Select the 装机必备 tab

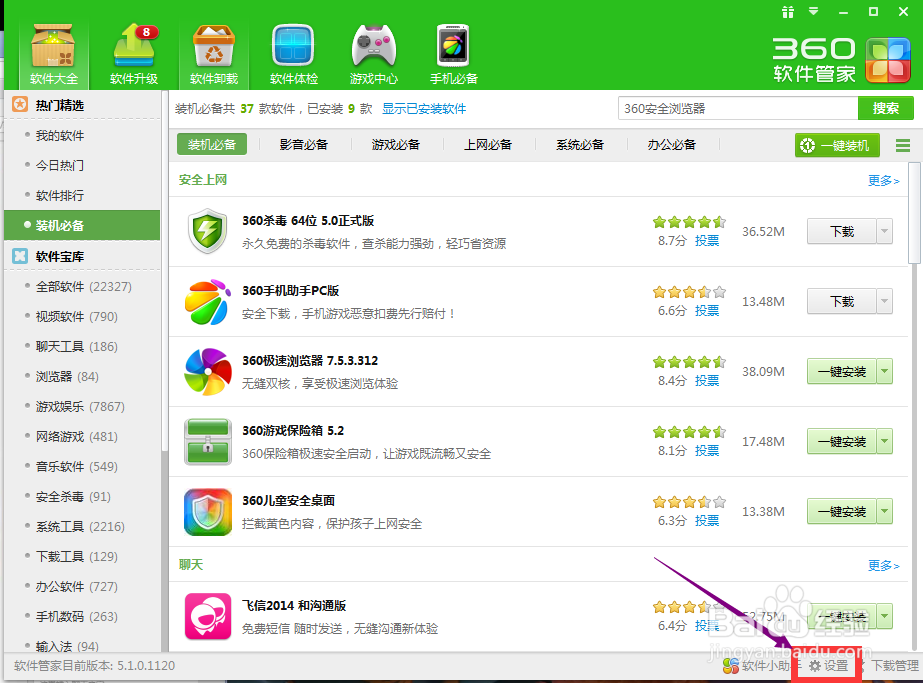(x=212, y=144)
